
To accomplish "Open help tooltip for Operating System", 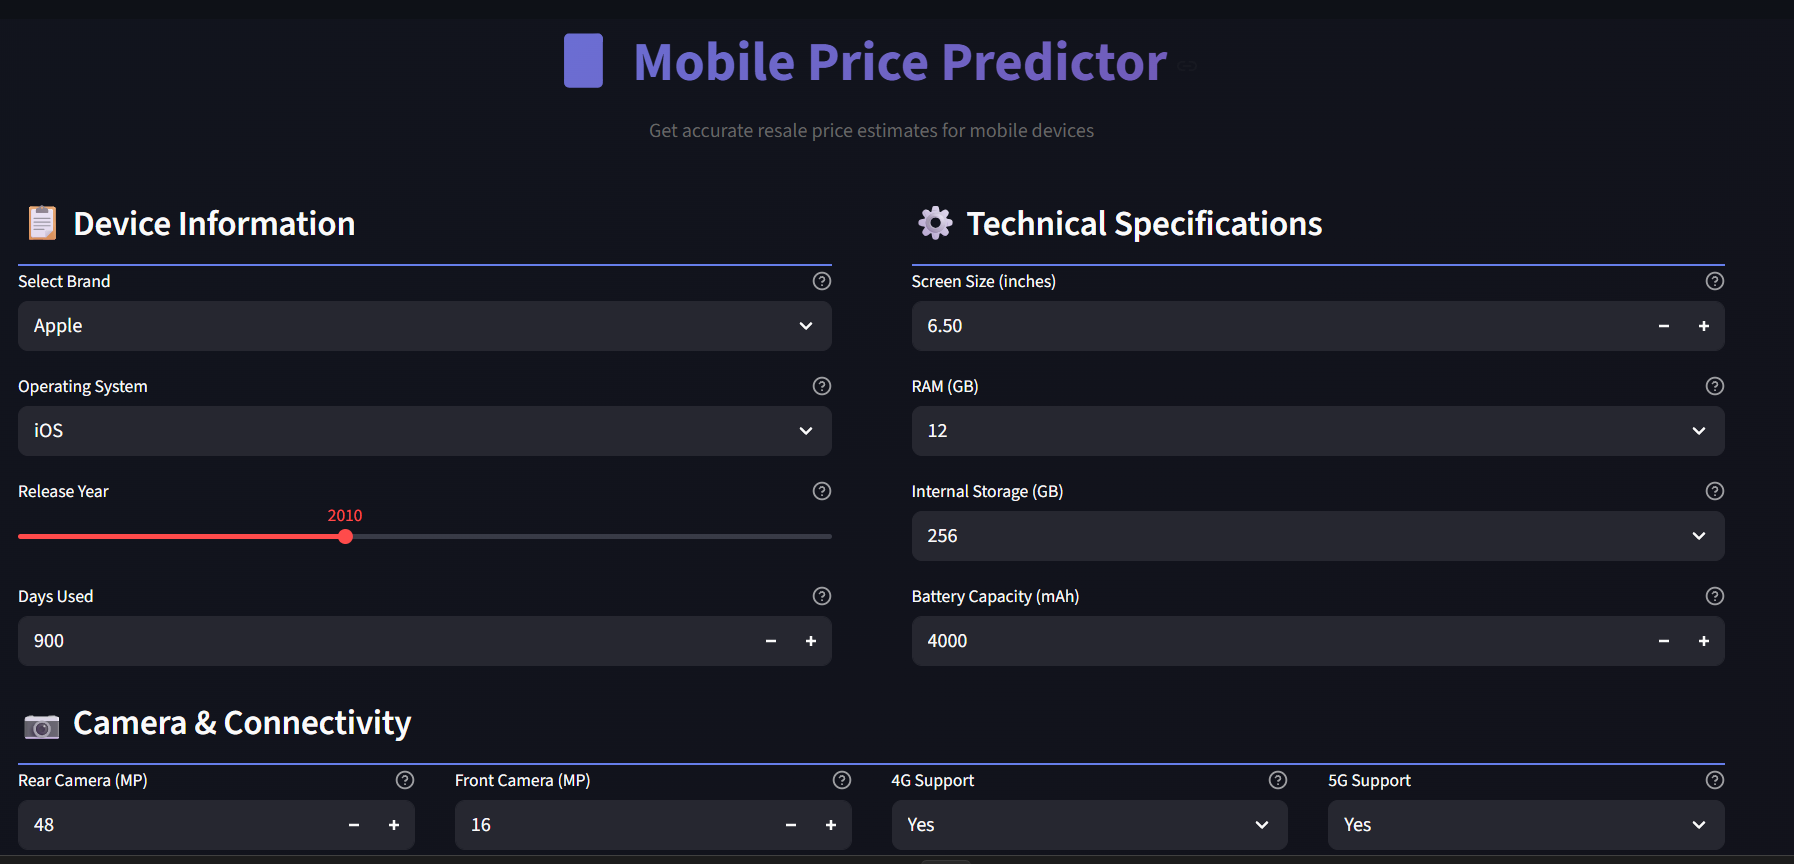I will (822, 386).
